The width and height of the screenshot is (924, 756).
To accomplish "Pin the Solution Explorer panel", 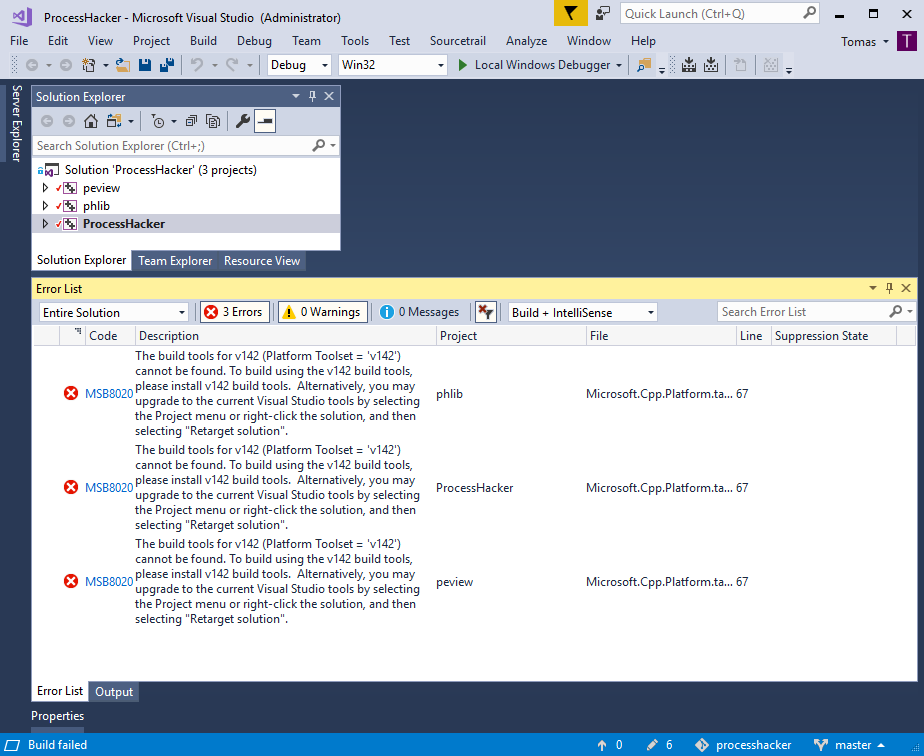I will 312,96.
